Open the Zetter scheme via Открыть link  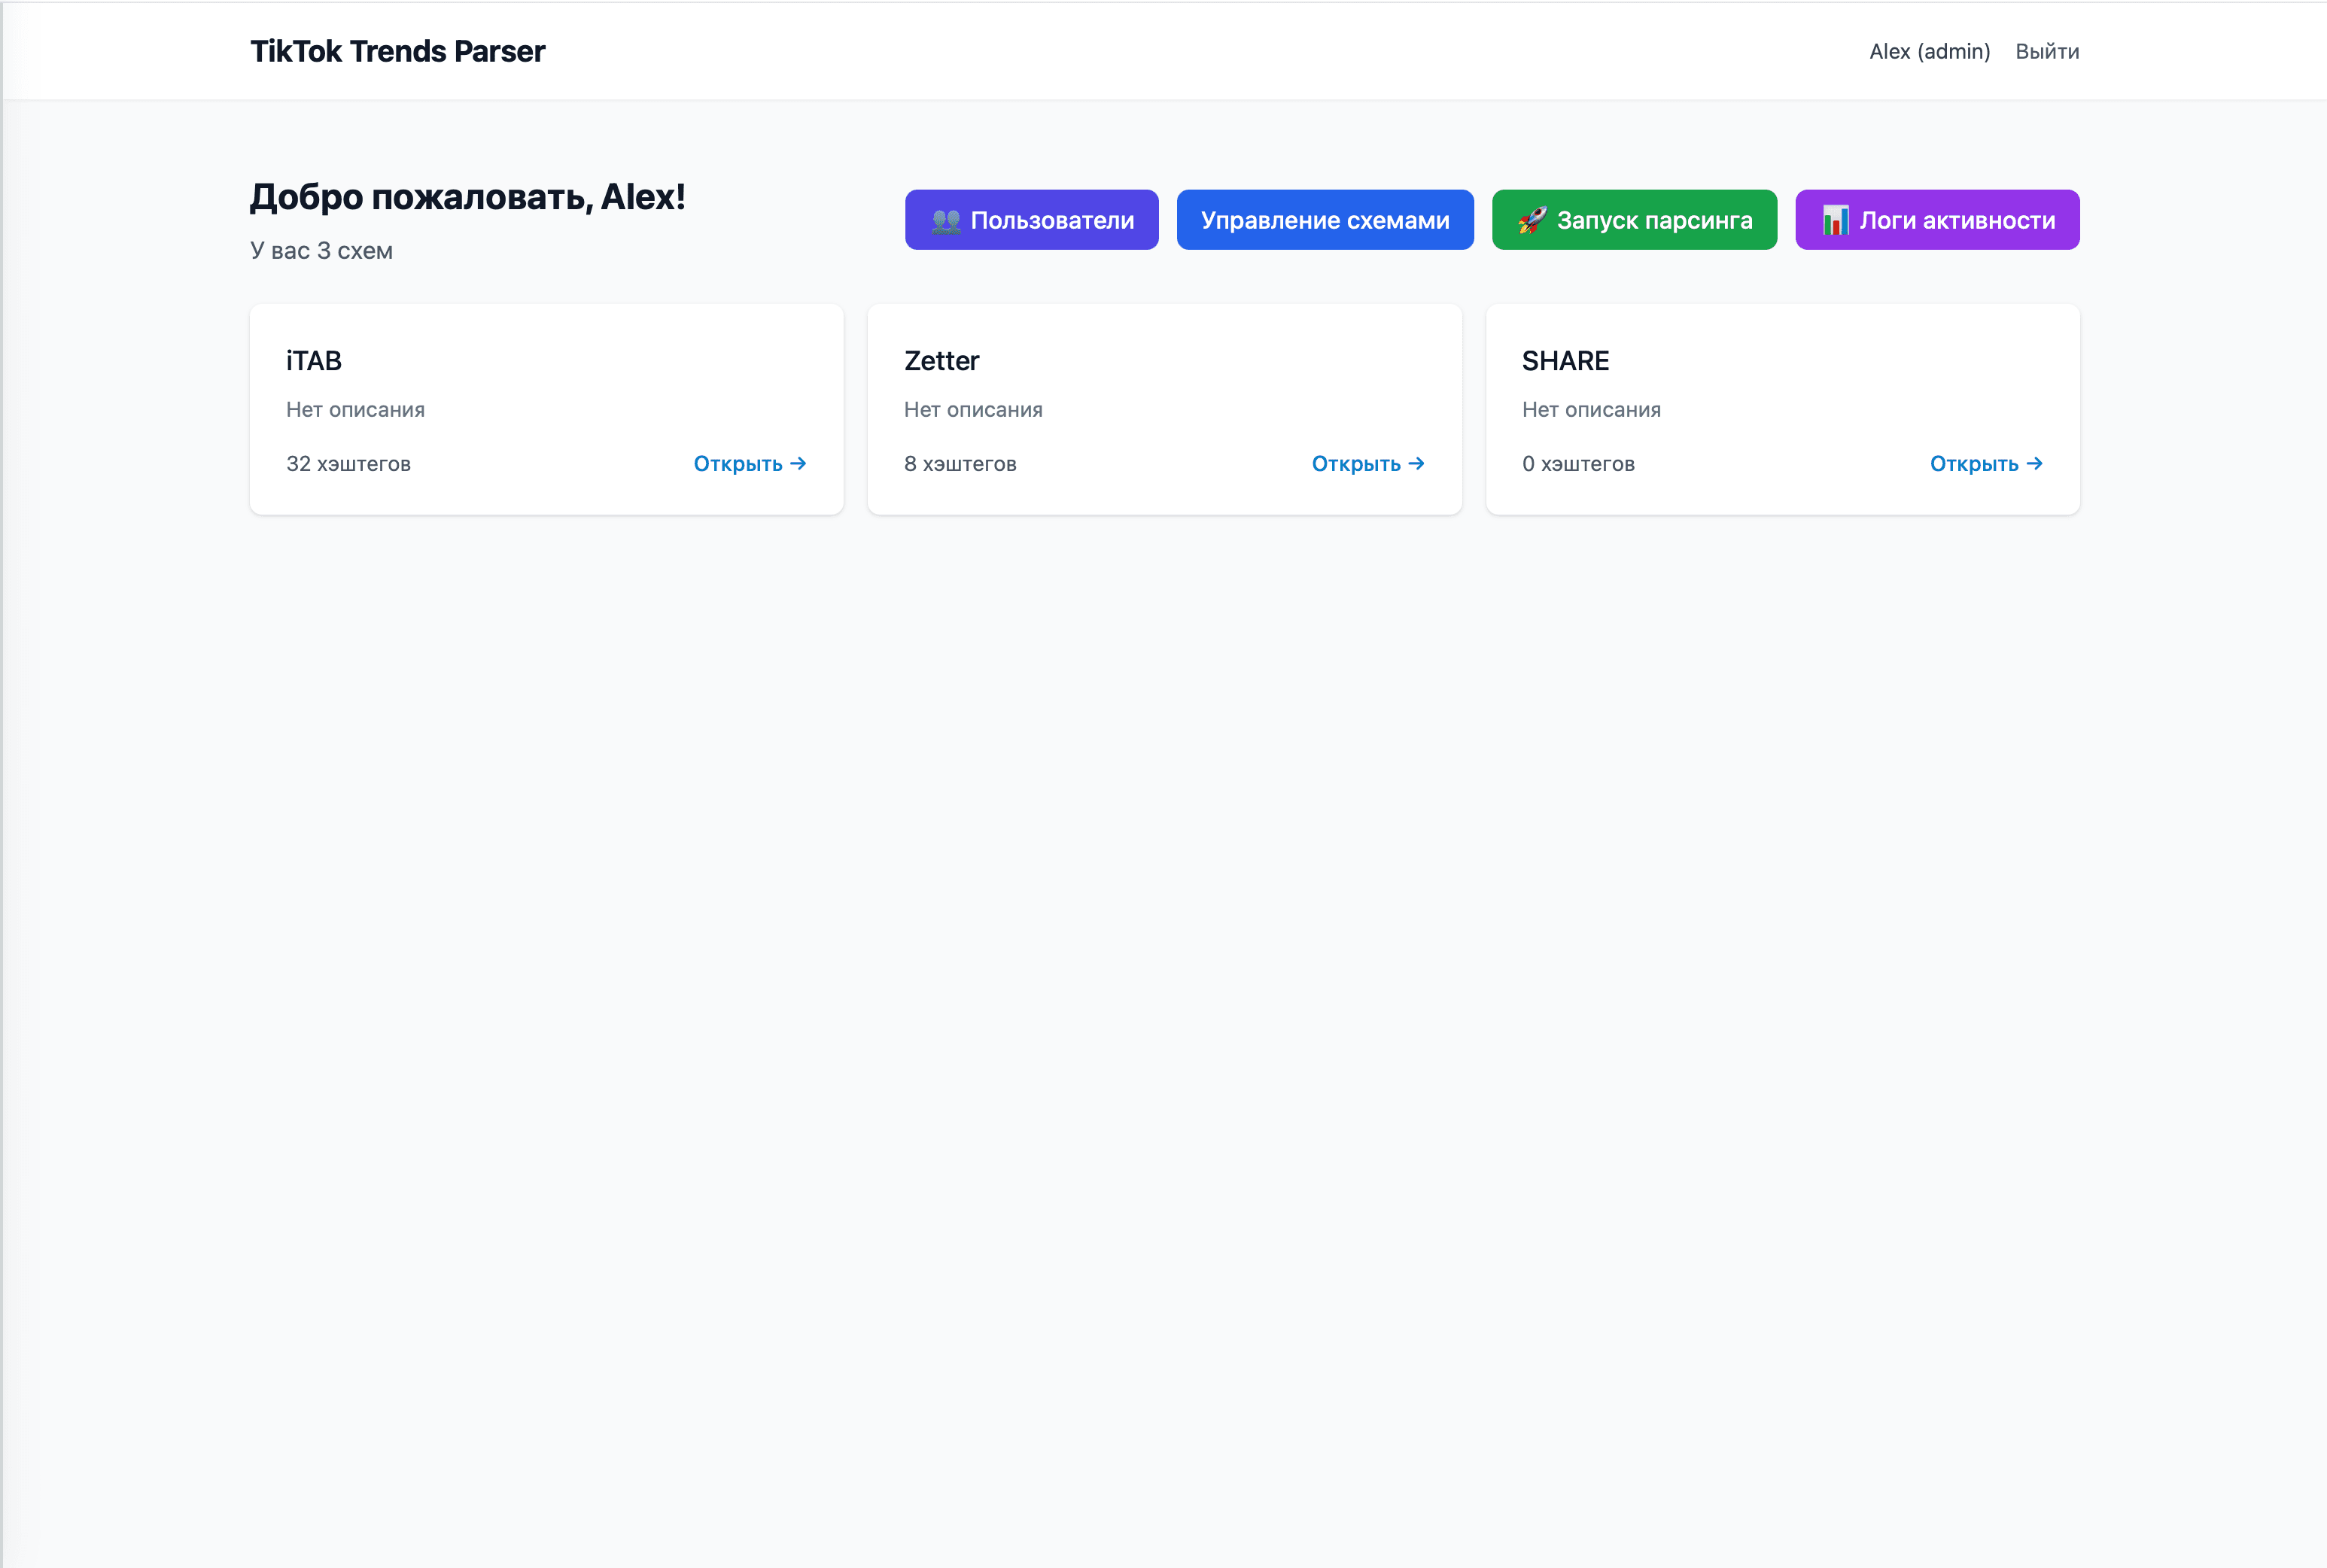1356,464
